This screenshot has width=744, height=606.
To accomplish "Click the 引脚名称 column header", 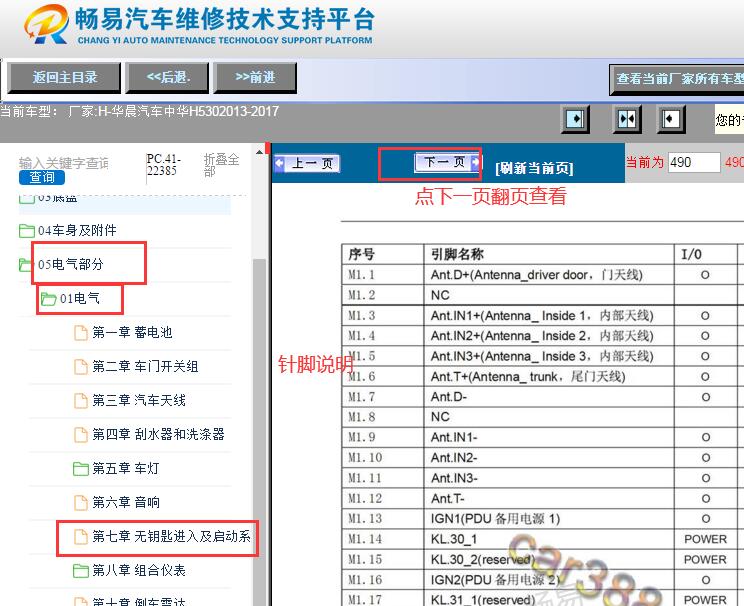I will click(x=549, y=254).
